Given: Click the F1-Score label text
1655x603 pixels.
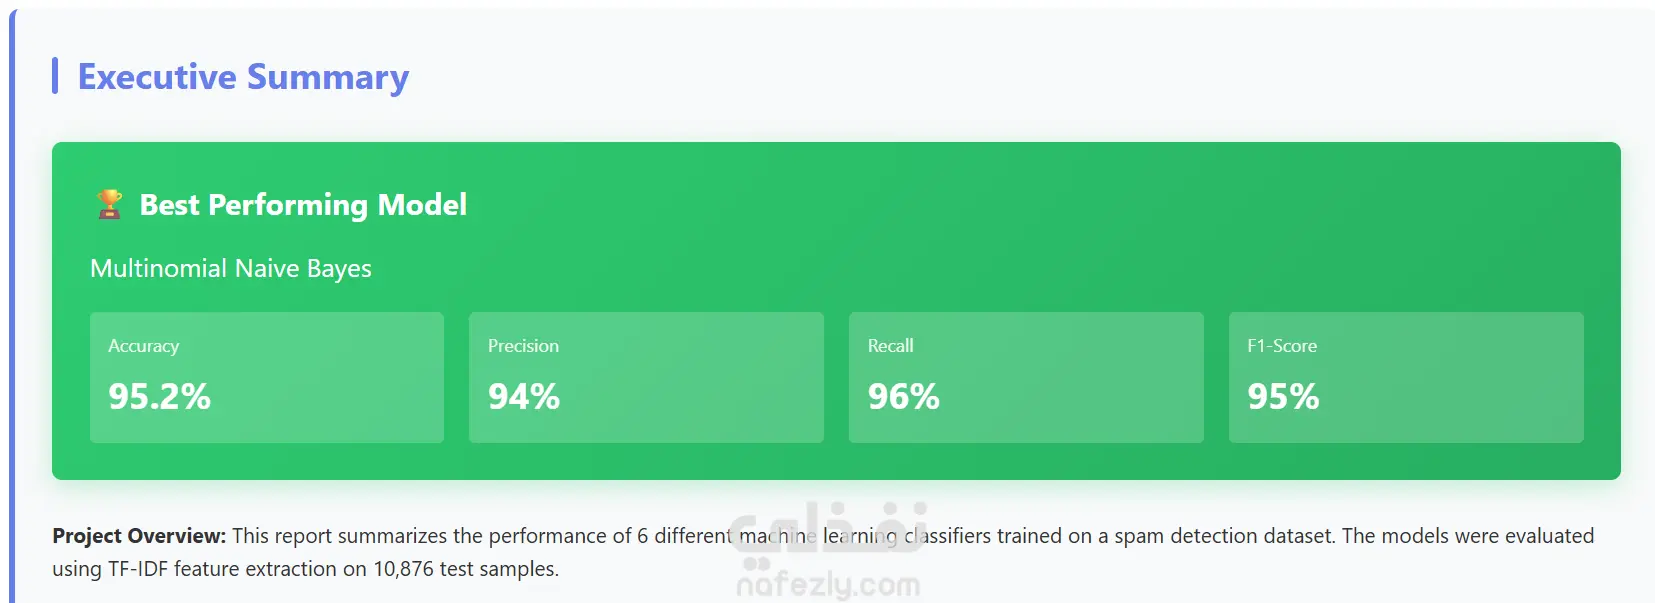Looking at the screenshot, I should point(1282,346).
